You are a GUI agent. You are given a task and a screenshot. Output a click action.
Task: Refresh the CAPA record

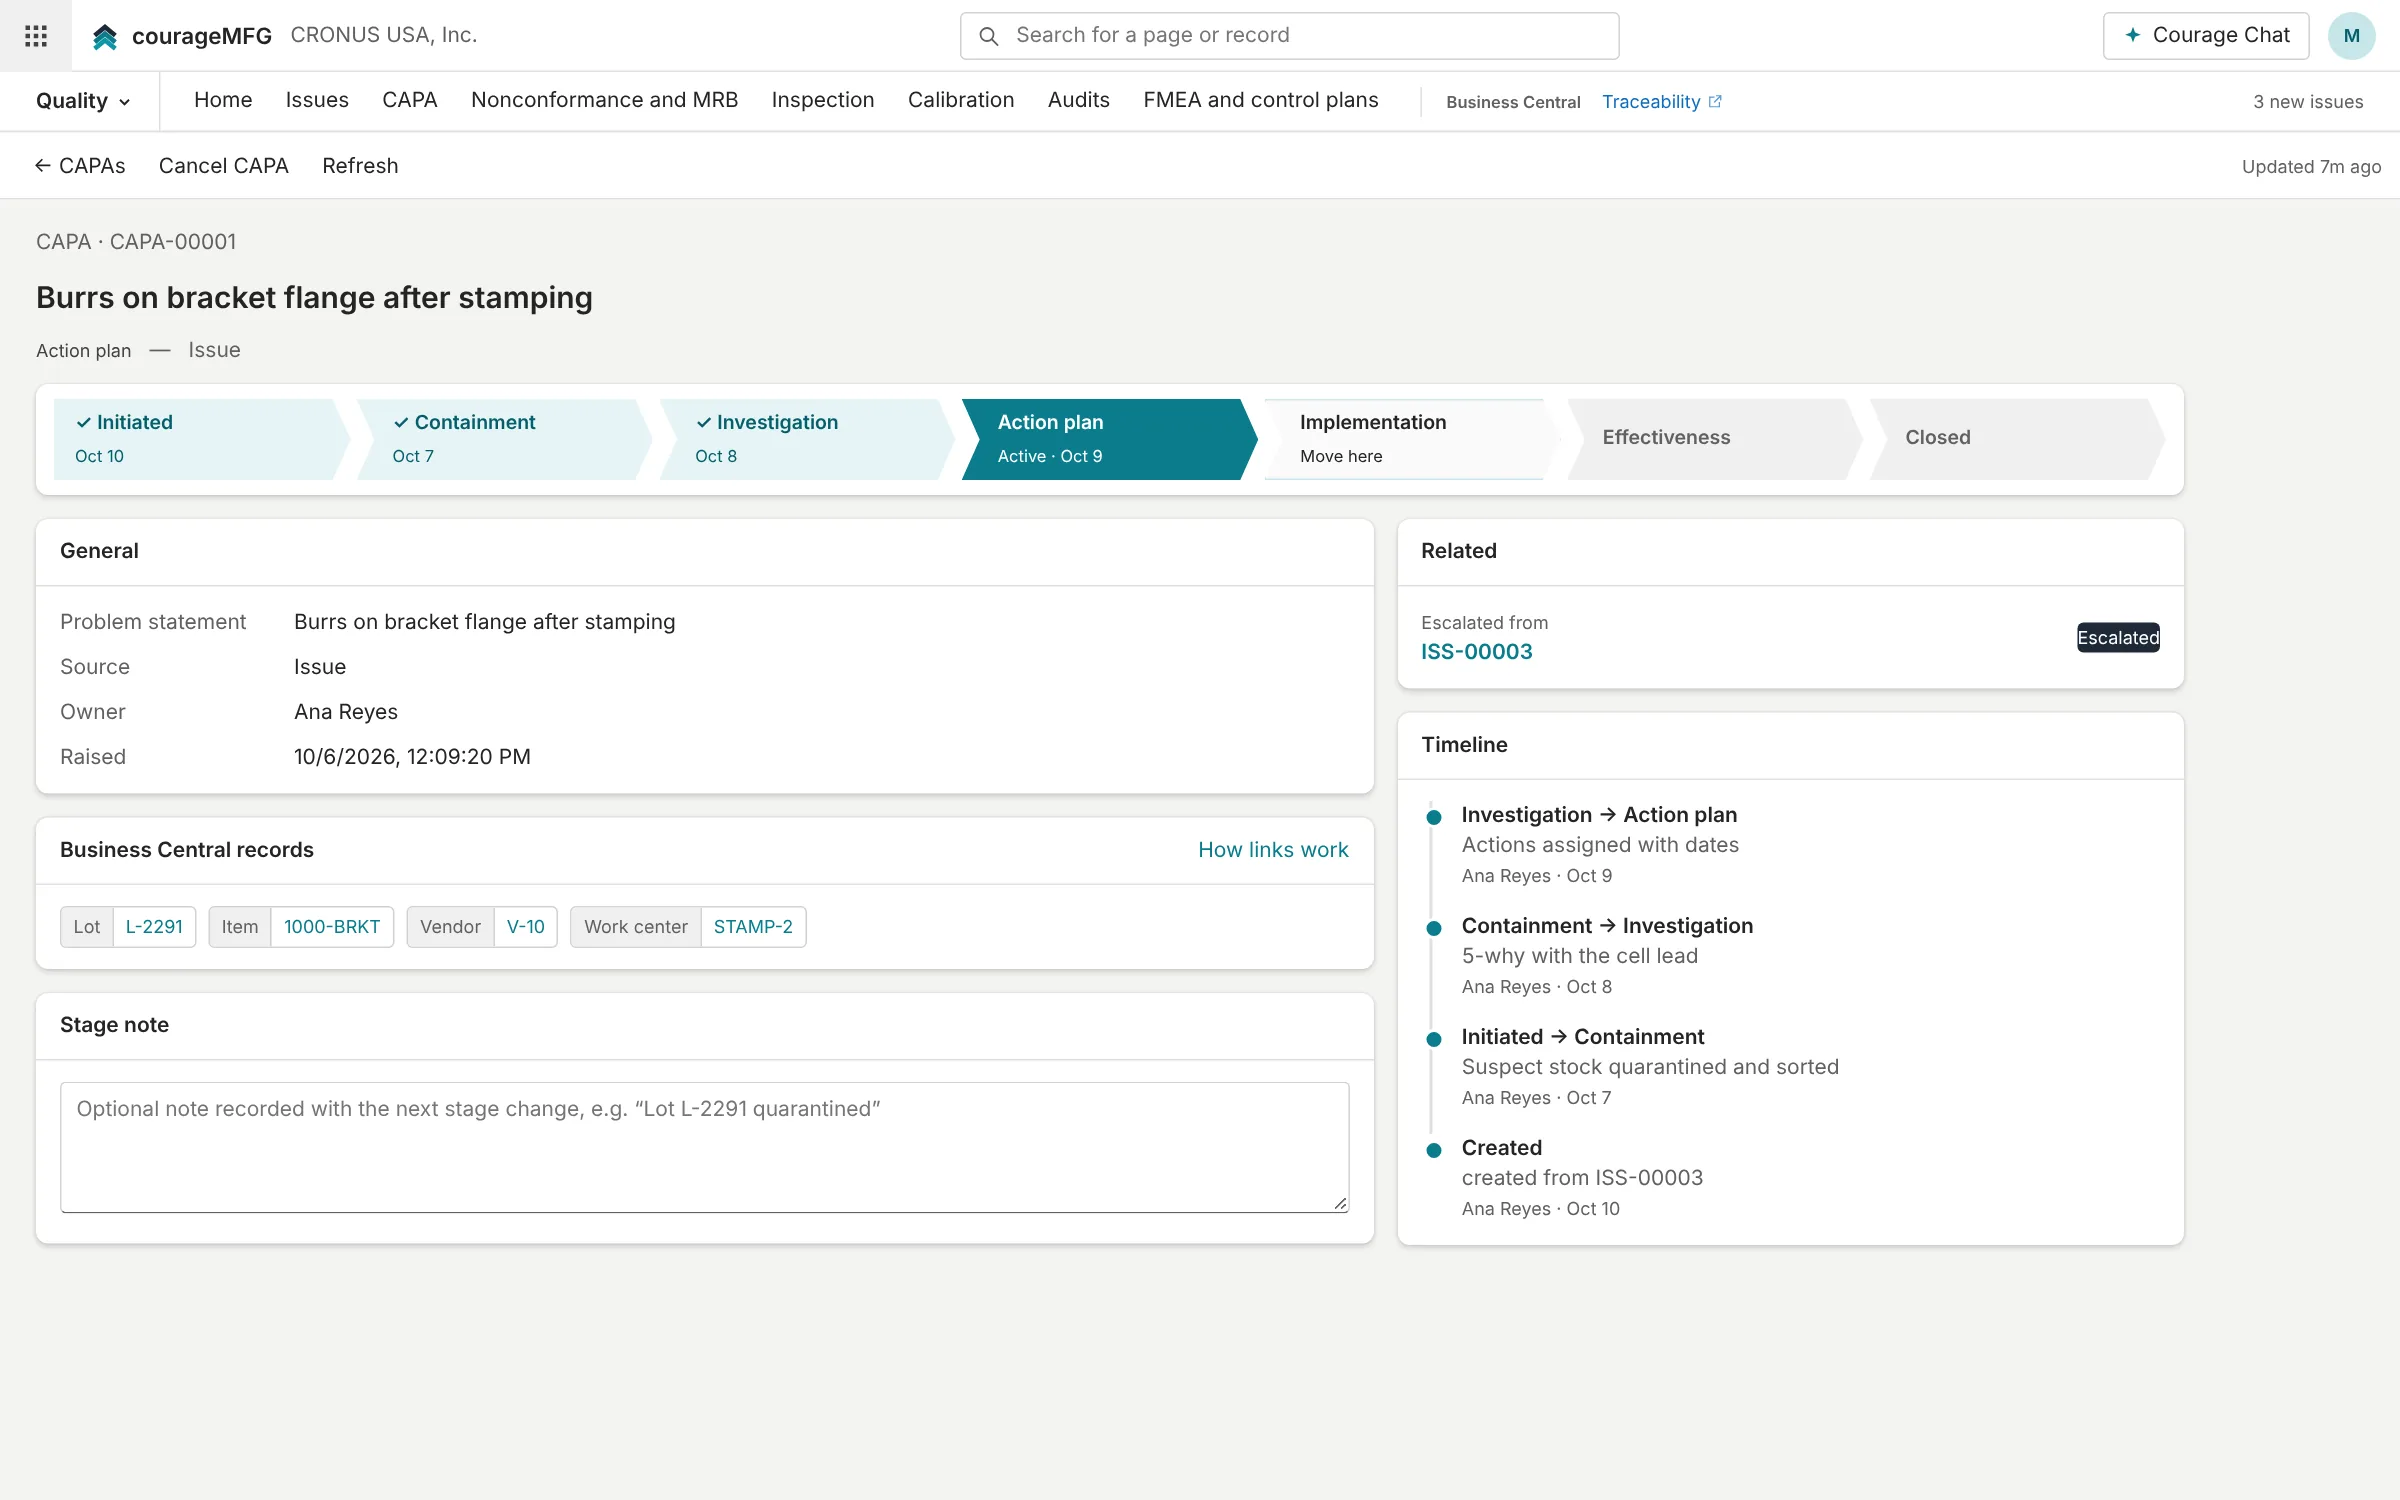coord(360,166)
